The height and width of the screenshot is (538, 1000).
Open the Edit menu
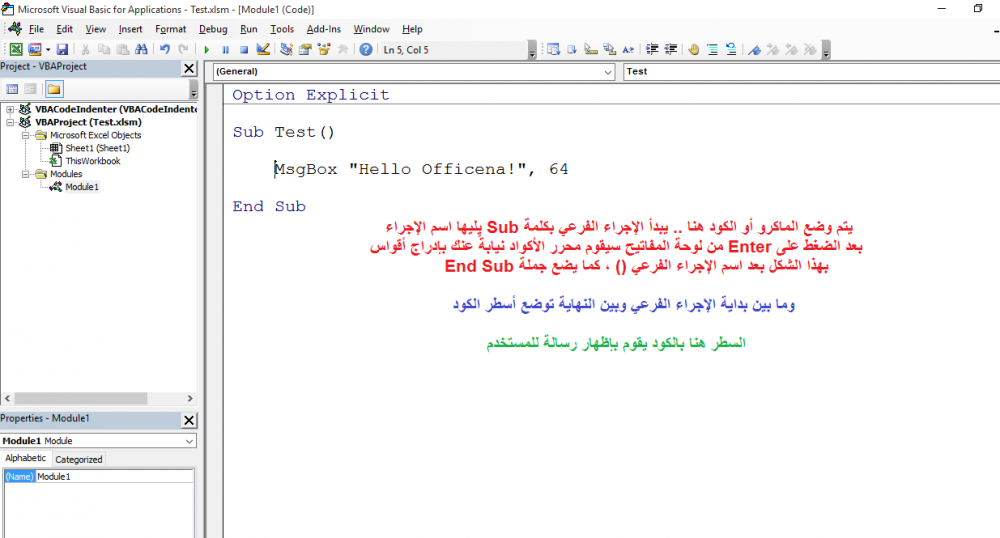[64, 29]
